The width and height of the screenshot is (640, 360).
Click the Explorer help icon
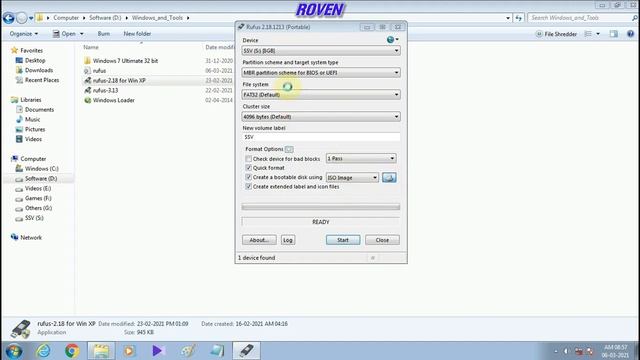point(631,34)
